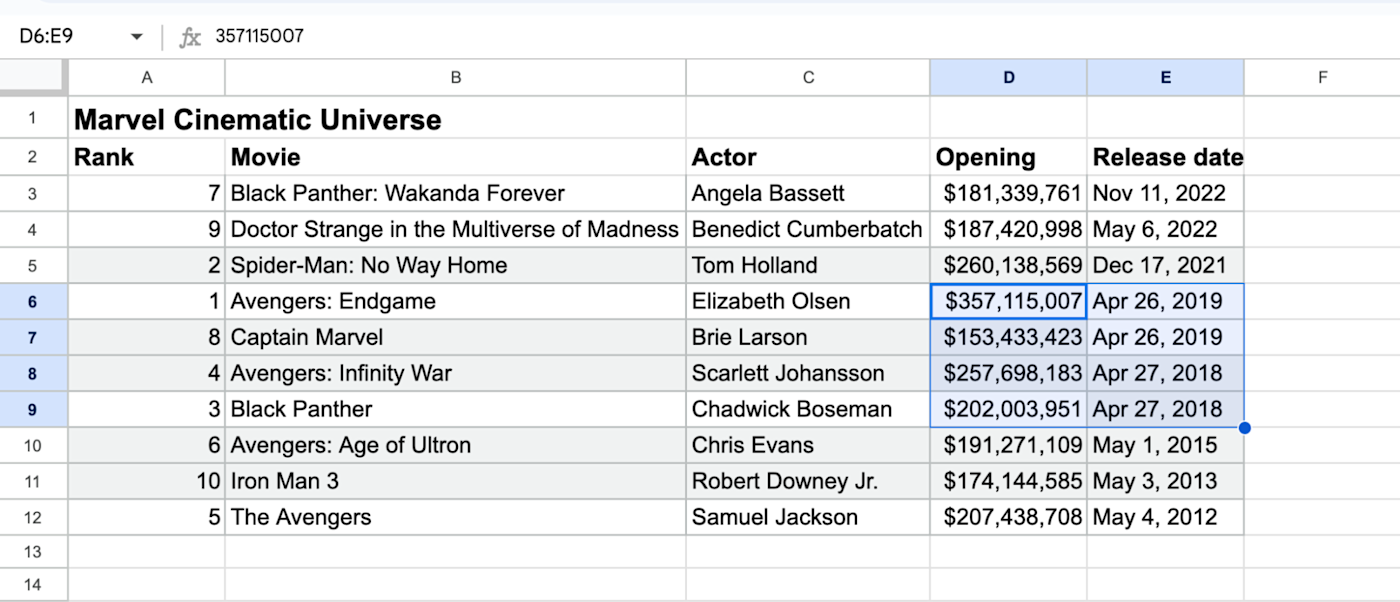The height and width of the screenshot is (602, 1400).
Task: Select column D header
Action: tap(1008, 77)
